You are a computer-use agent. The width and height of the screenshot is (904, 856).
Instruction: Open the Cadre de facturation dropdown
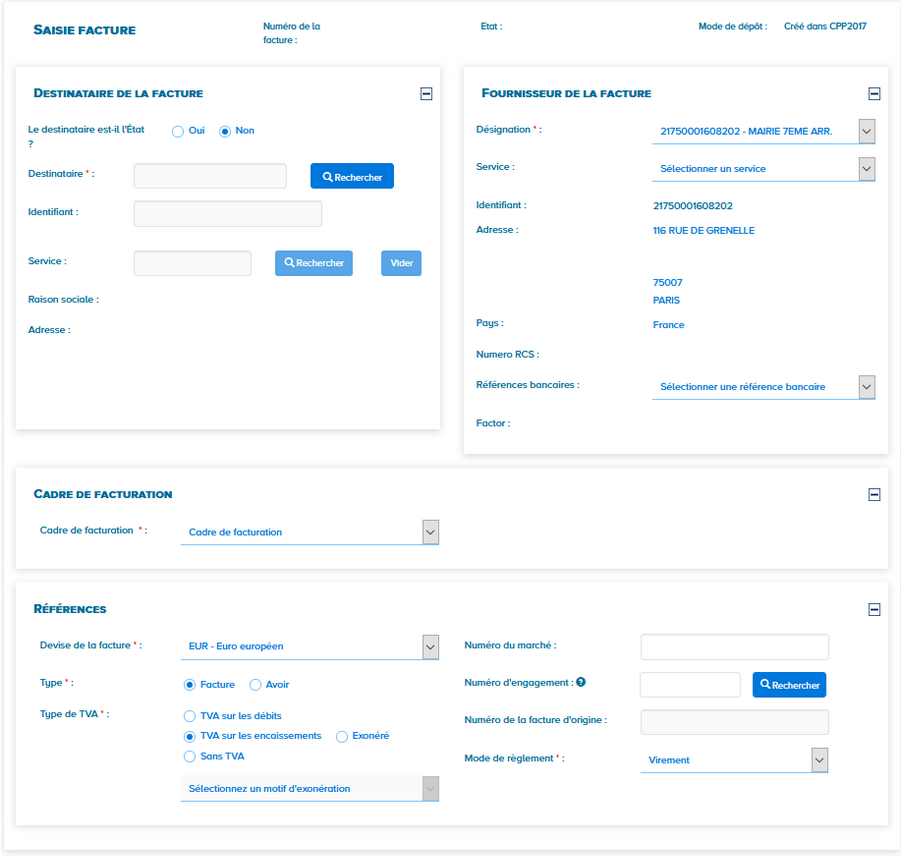click(430, 532)
